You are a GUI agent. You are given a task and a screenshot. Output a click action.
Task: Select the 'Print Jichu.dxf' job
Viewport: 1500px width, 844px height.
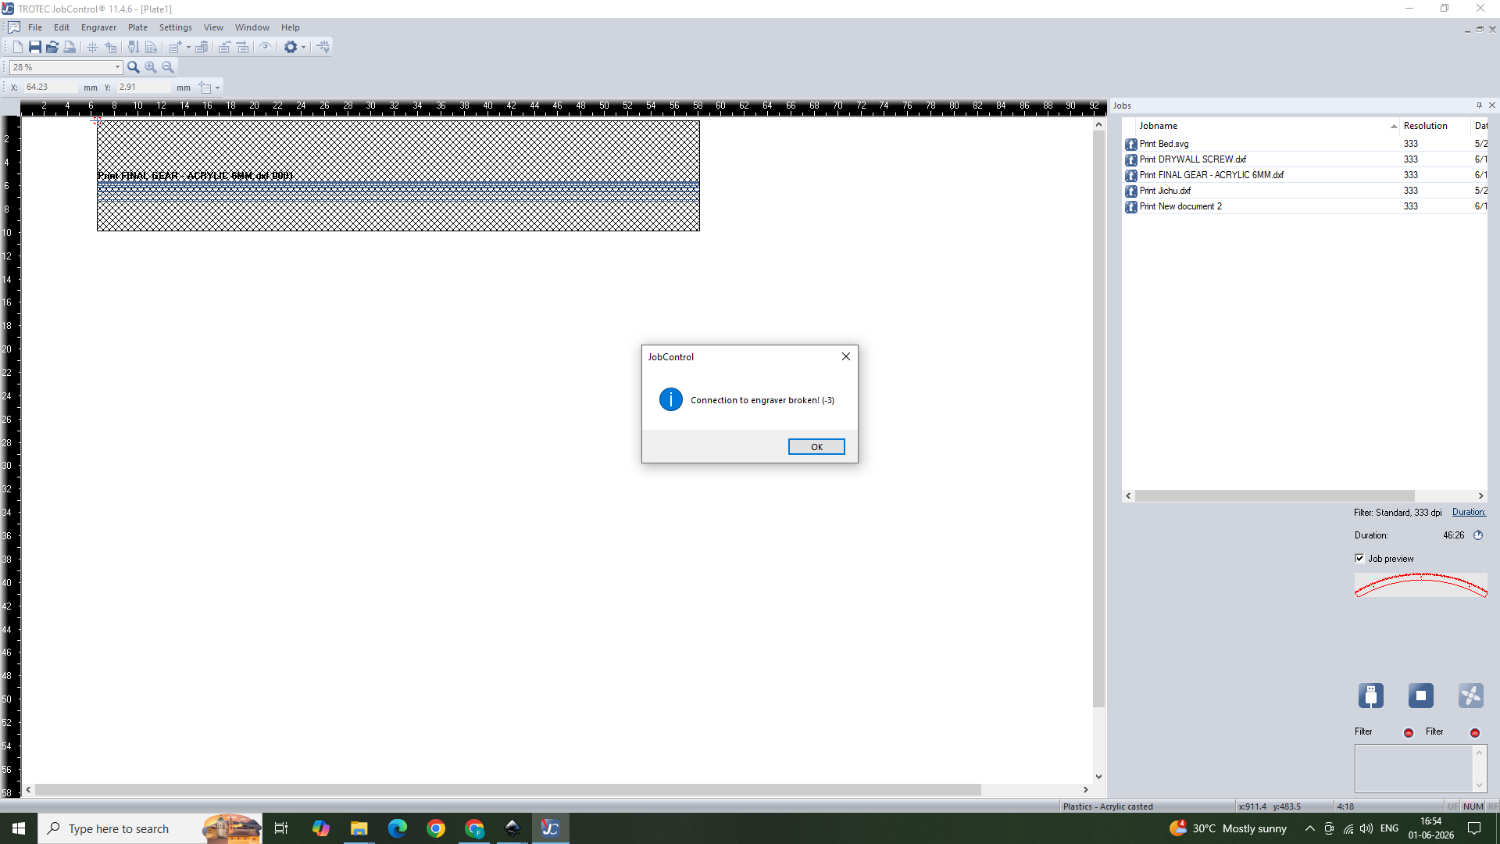[1165, 190]
